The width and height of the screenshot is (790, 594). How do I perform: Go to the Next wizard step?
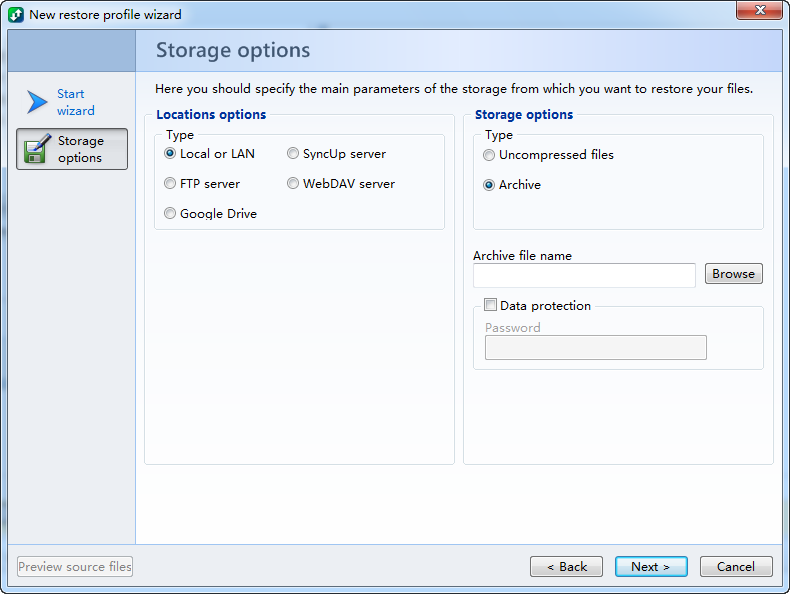tap(650, 567)
